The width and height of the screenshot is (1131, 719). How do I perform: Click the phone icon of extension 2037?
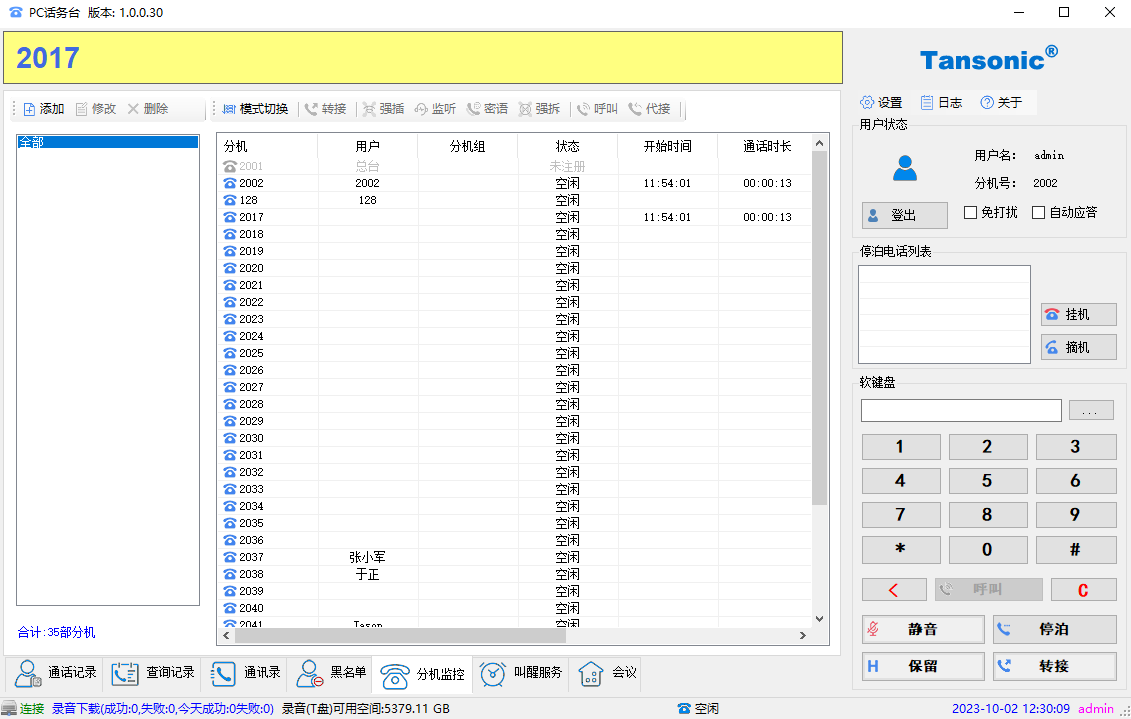point(230,557)
